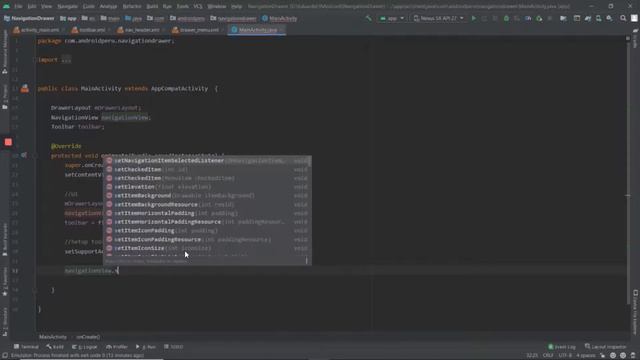Click the onCreate() breadcrumb below the editor
640x360 pixels.
(88, 337)
